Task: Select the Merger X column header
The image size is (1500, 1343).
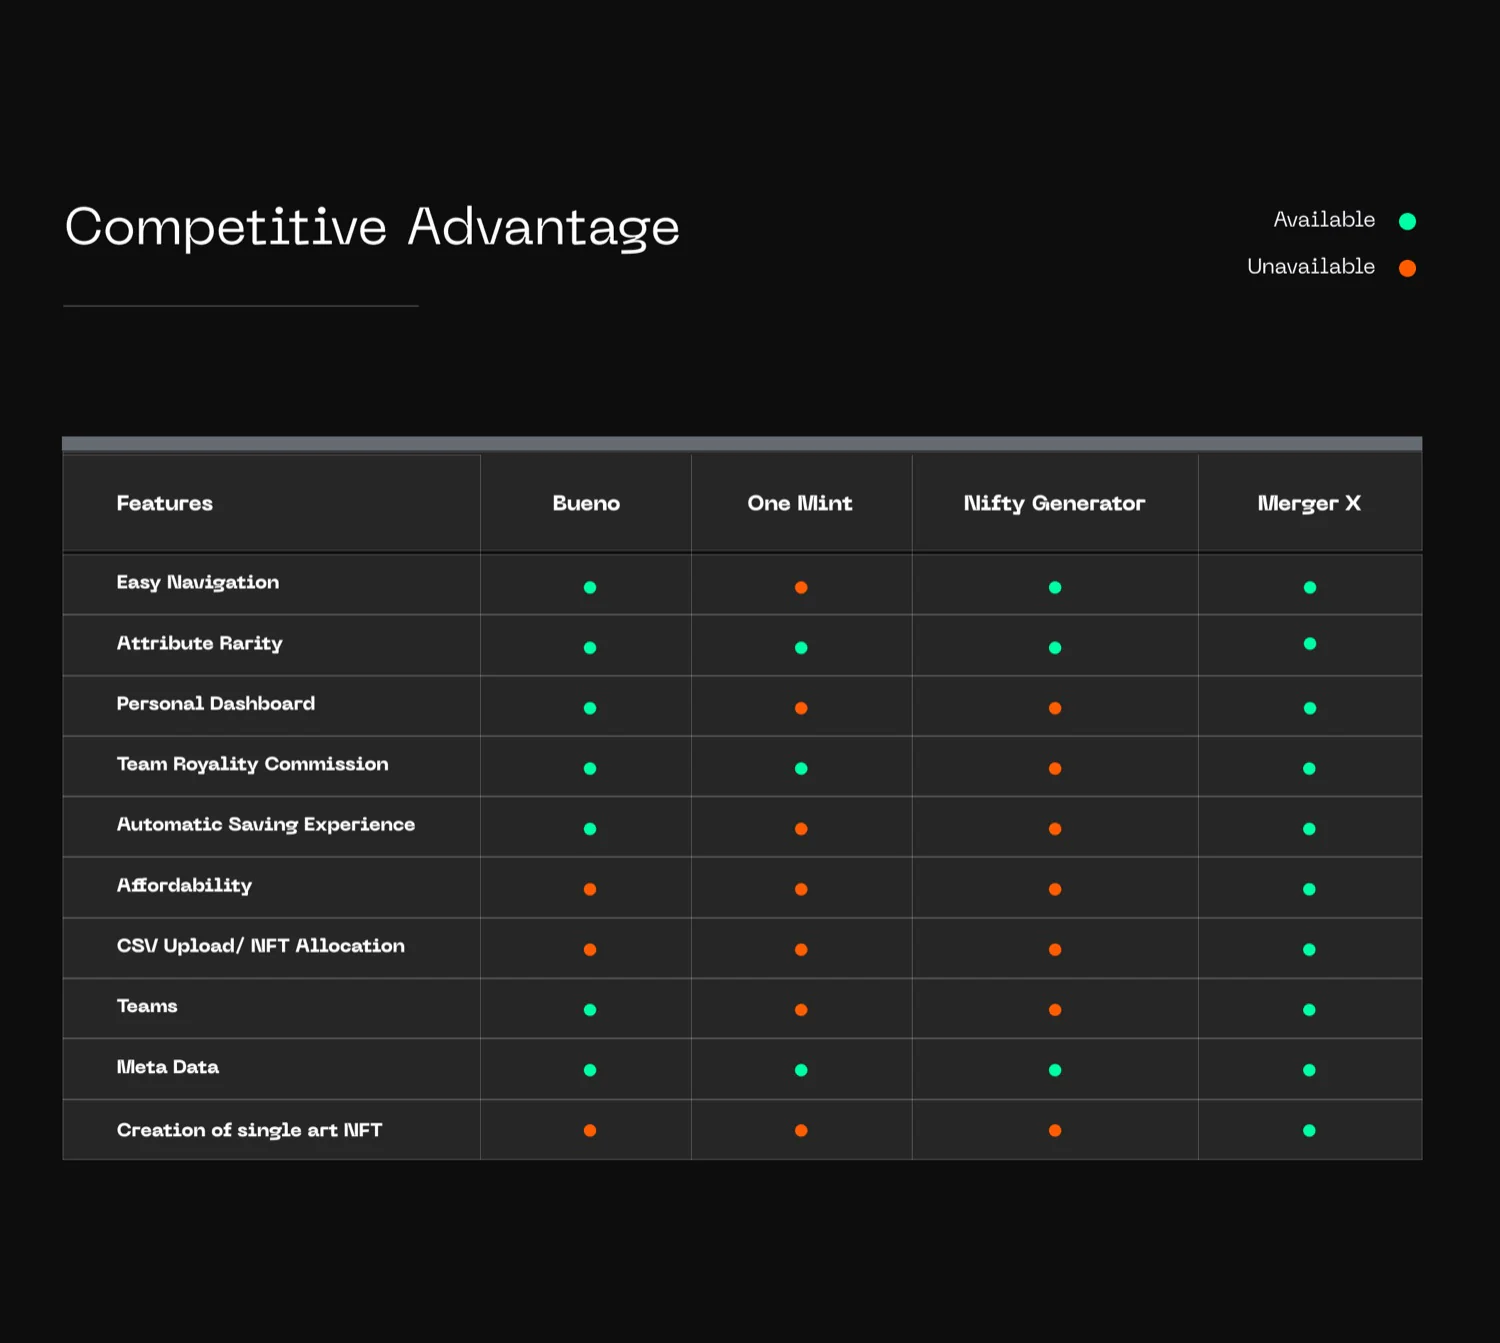Action: pos(1309,504)
